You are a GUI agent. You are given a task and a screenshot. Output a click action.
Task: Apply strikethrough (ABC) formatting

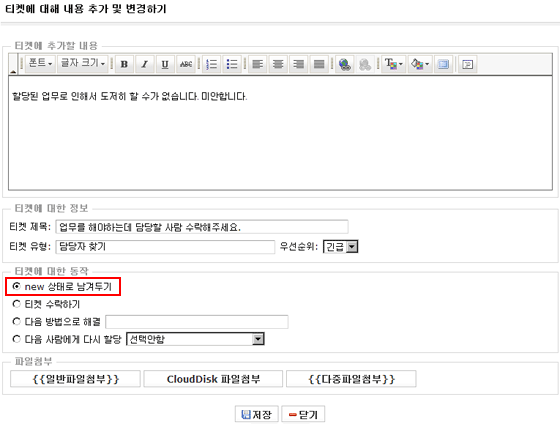coord(186,64)
